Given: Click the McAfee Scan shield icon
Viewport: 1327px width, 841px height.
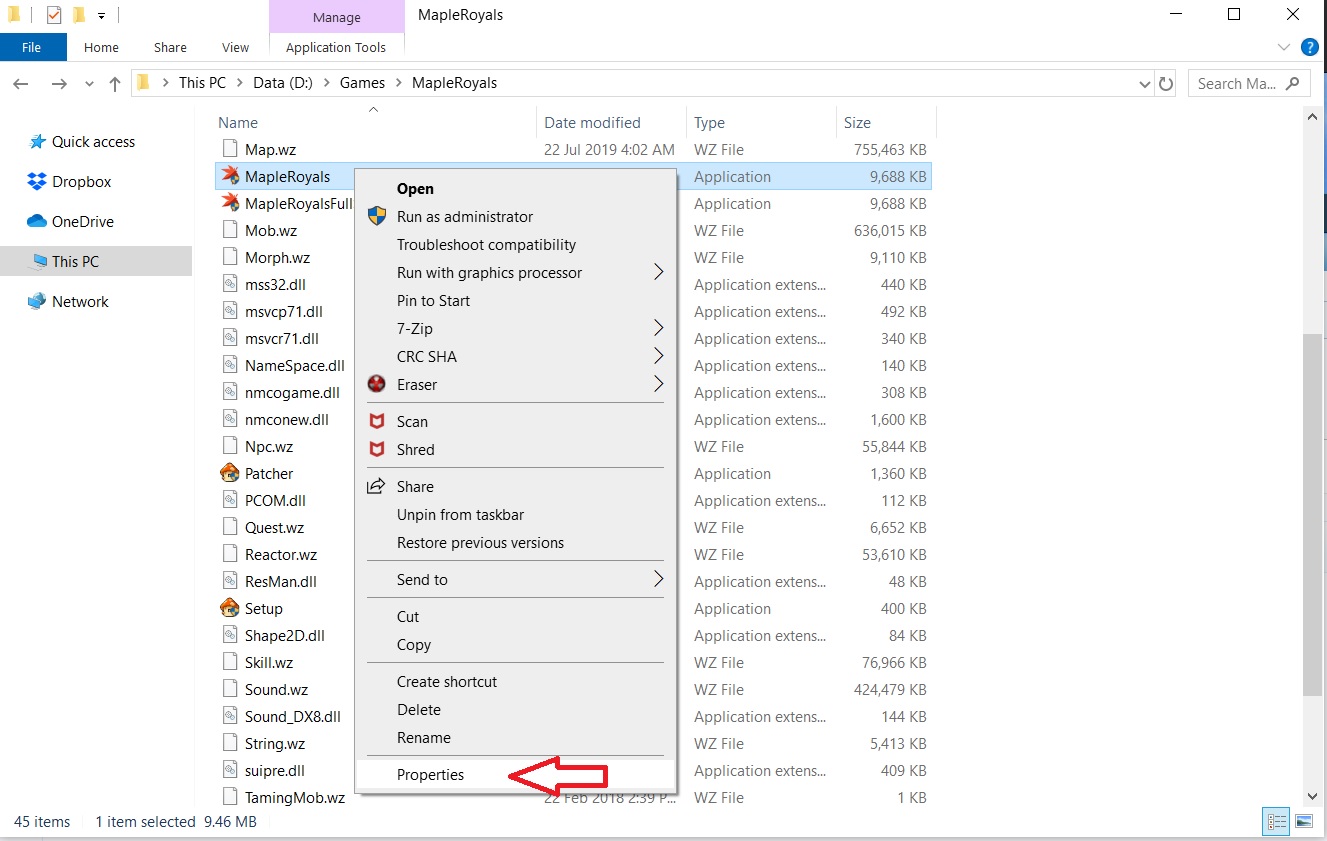Looking at the screenshot, I should coord(377,422).
